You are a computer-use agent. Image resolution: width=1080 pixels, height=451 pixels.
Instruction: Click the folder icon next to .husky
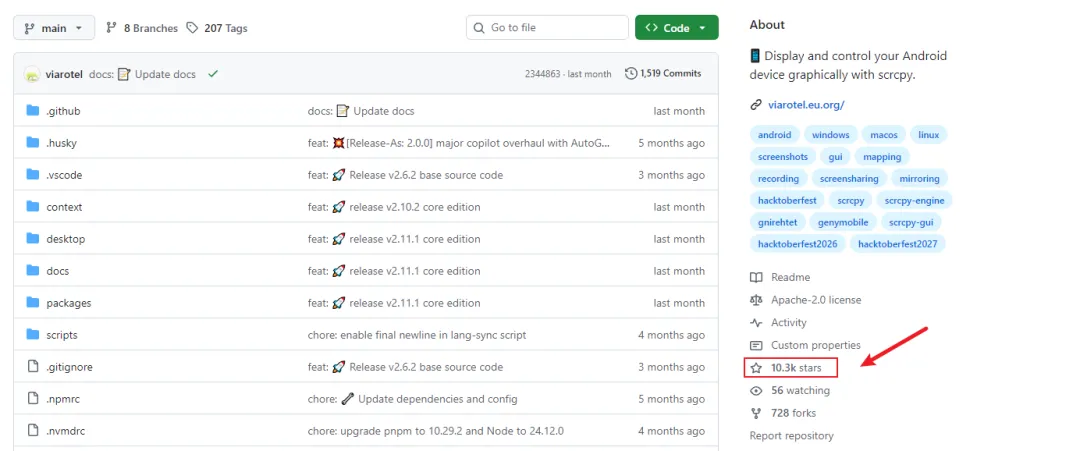click(32, 143)
